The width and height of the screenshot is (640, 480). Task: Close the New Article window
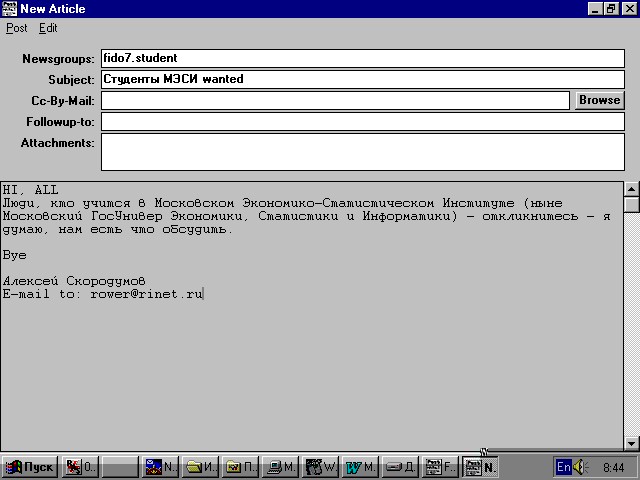[x=629, y=9]
